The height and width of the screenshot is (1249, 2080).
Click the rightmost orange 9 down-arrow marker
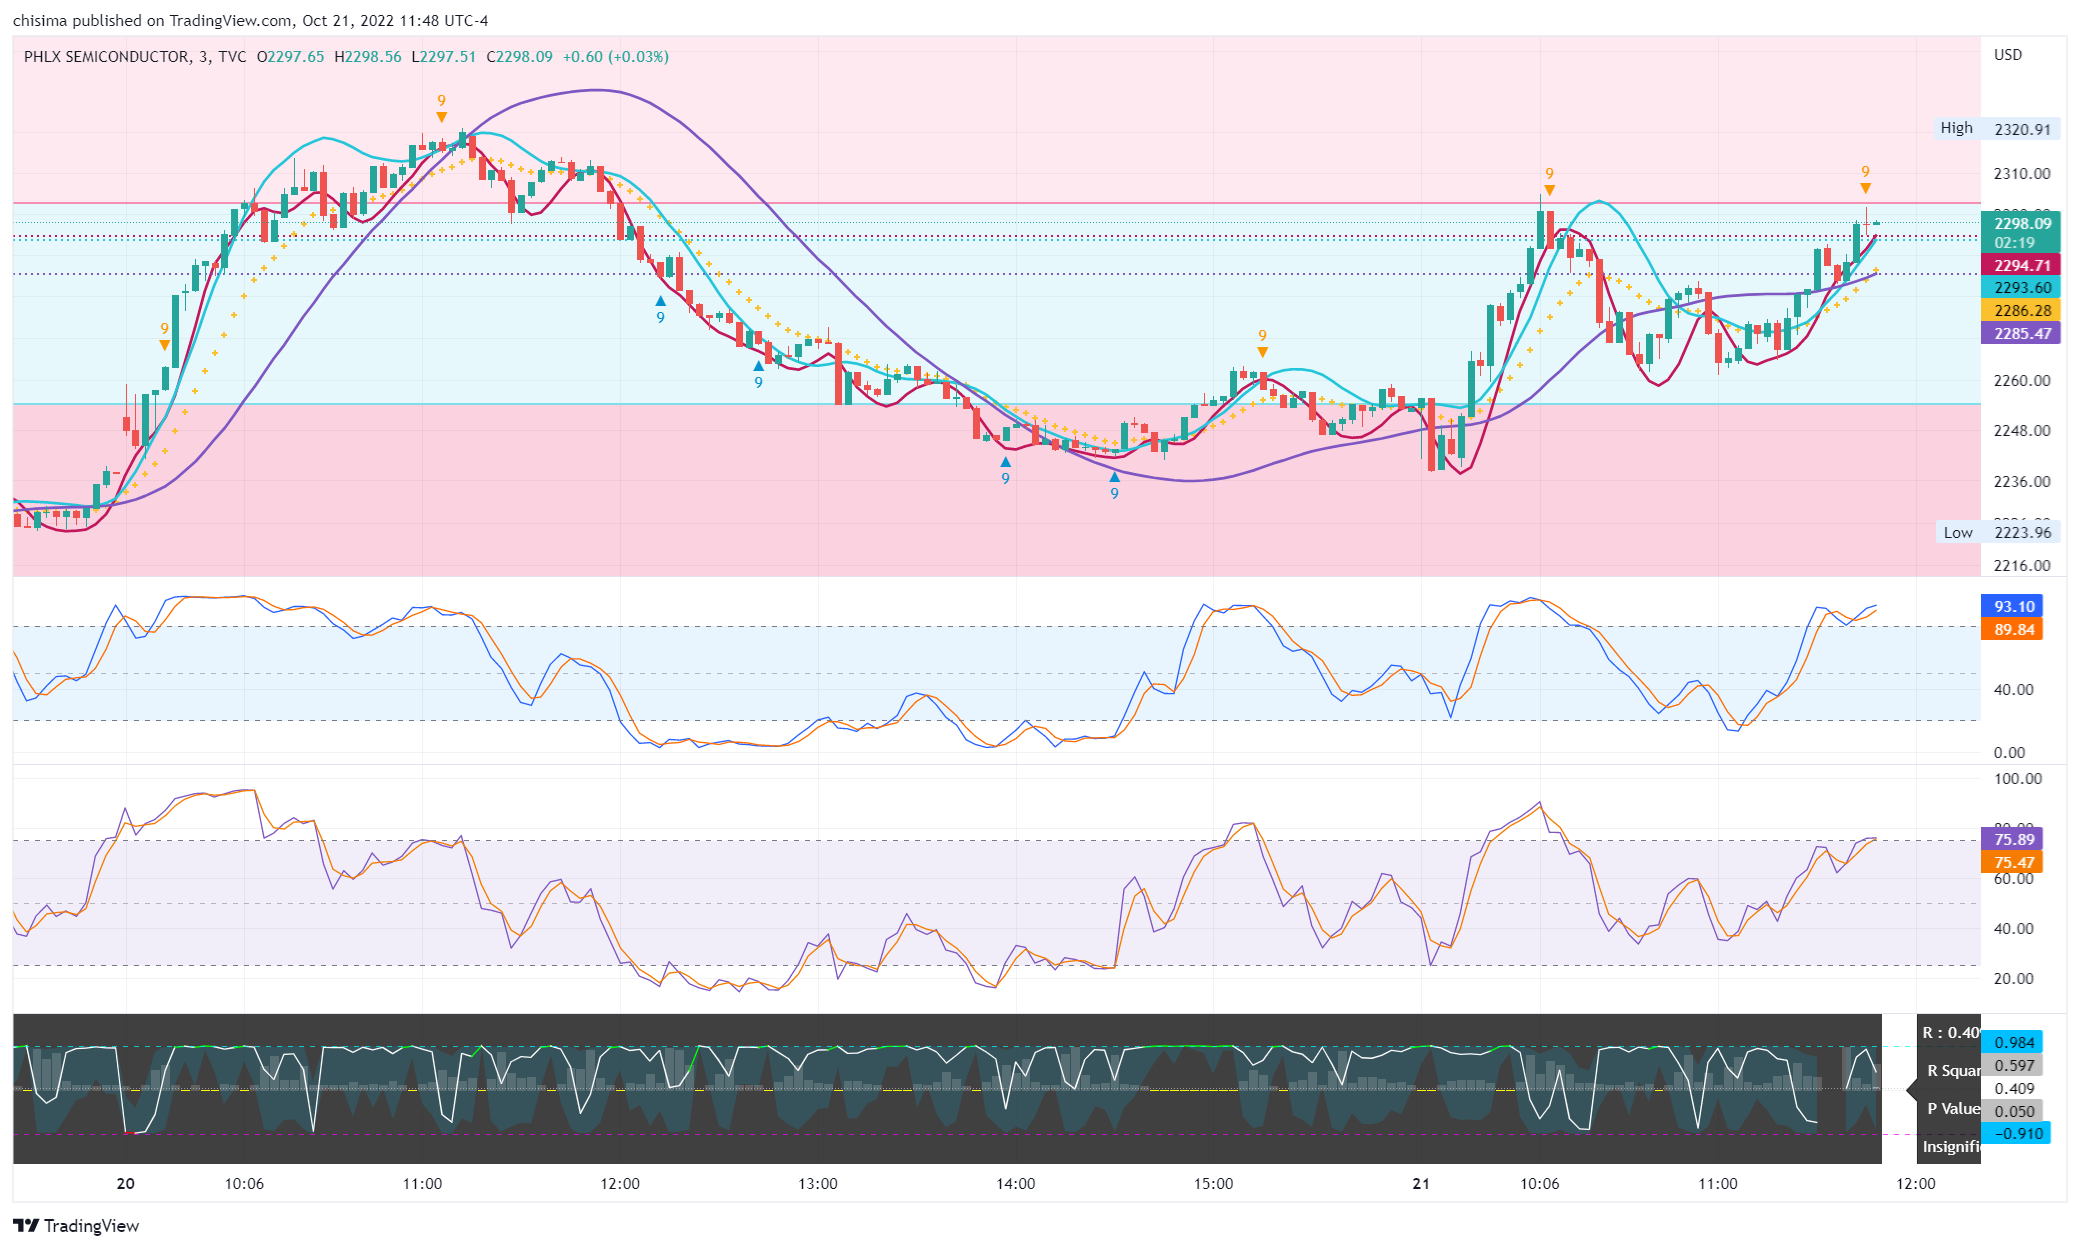pos(1865,180)
